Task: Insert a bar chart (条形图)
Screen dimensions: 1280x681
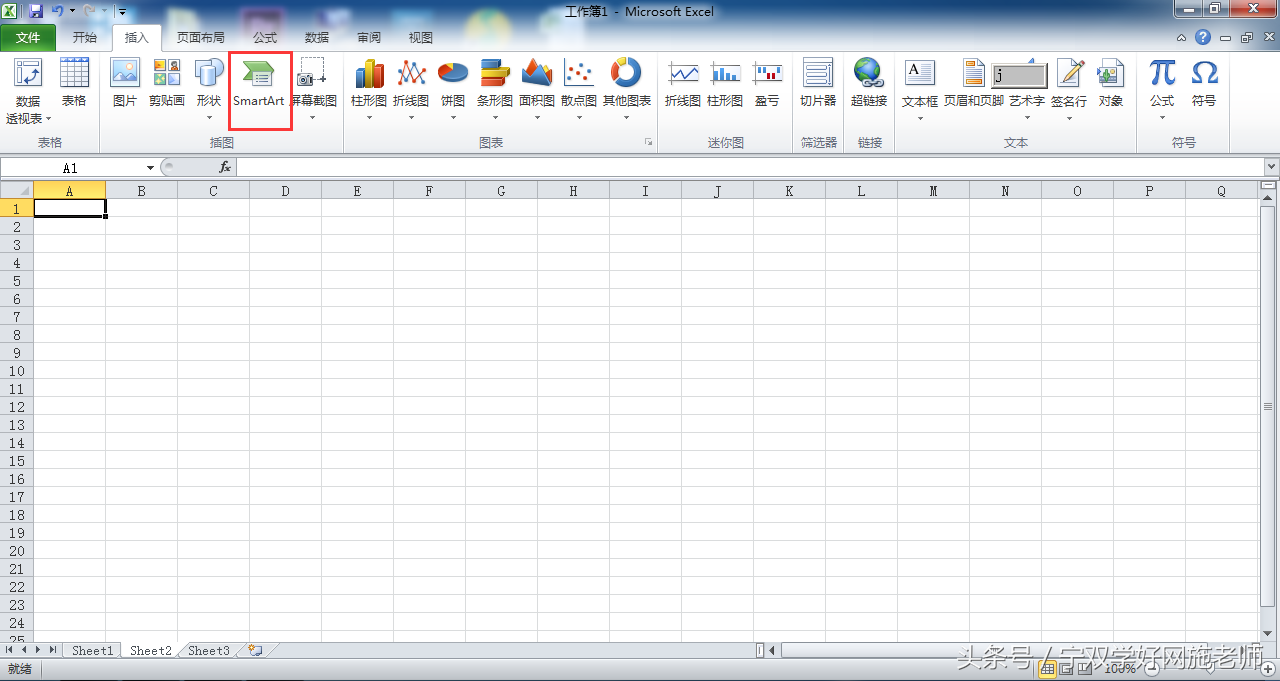Action: [x=495, y=89]
